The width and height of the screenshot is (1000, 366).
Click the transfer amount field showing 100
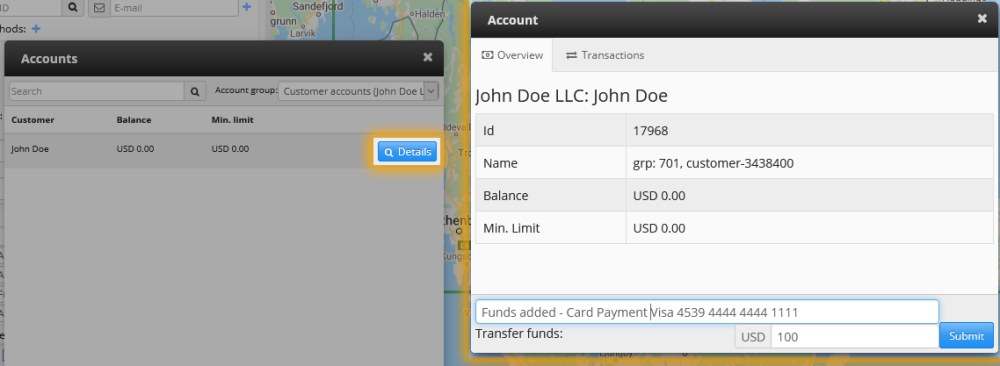tap(855, 337)
